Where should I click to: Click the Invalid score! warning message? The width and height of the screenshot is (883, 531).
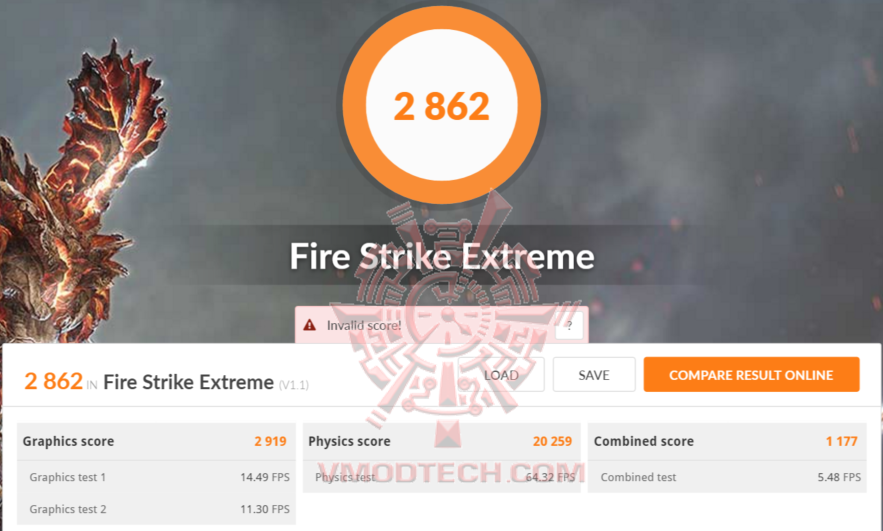click(364, 325)
